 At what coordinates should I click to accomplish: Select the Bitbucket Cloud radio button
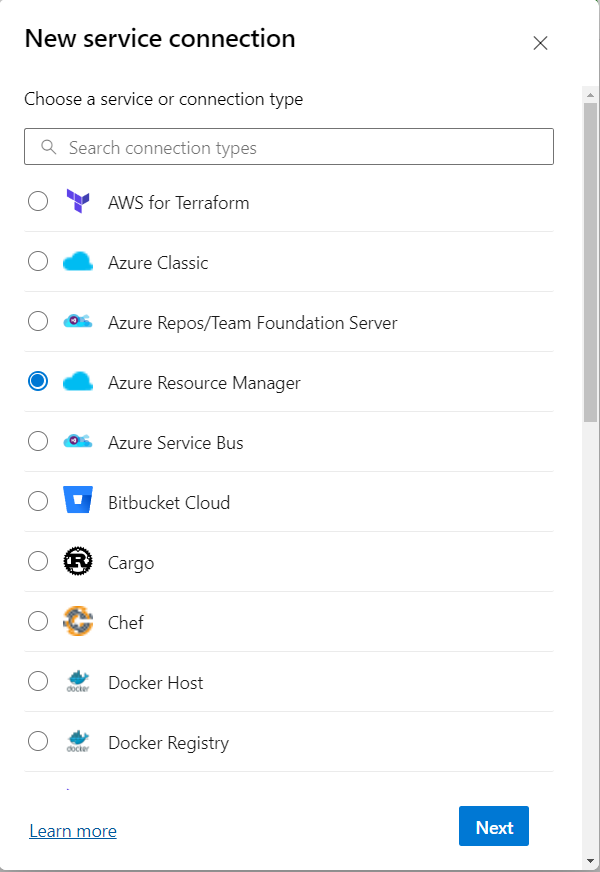pyautogui.click(x=38, y=502)
